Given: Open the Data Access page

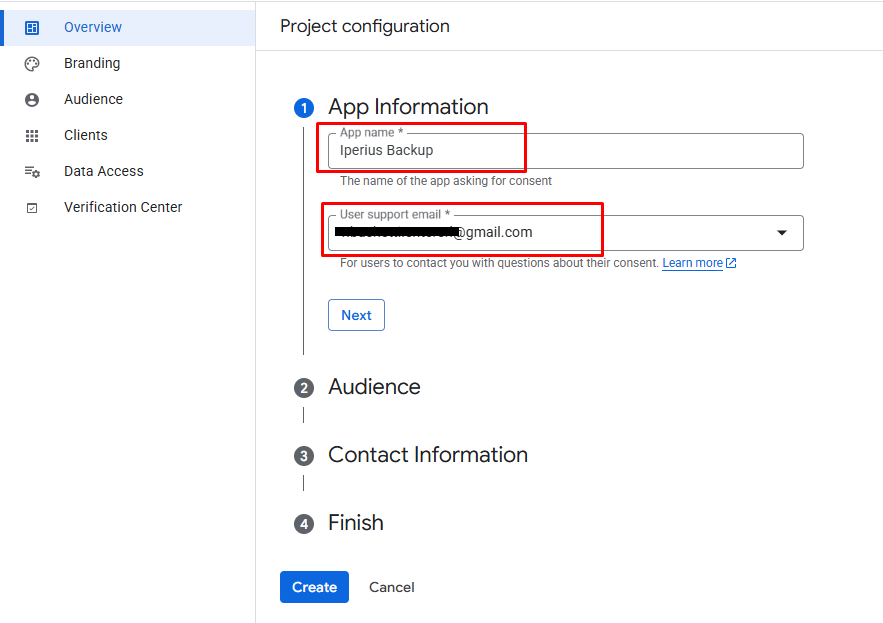Looking at the screenshot, I should pyautogui.click(x=129, y=171).
